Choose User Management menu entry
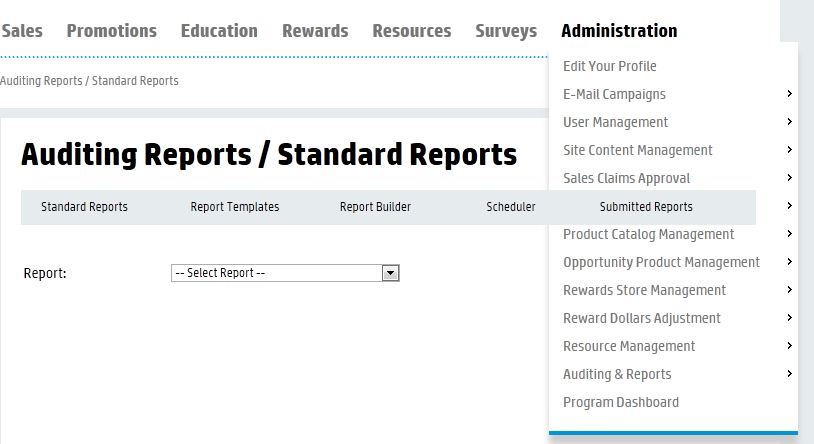 pyautogui.click(x=616, y=122)
